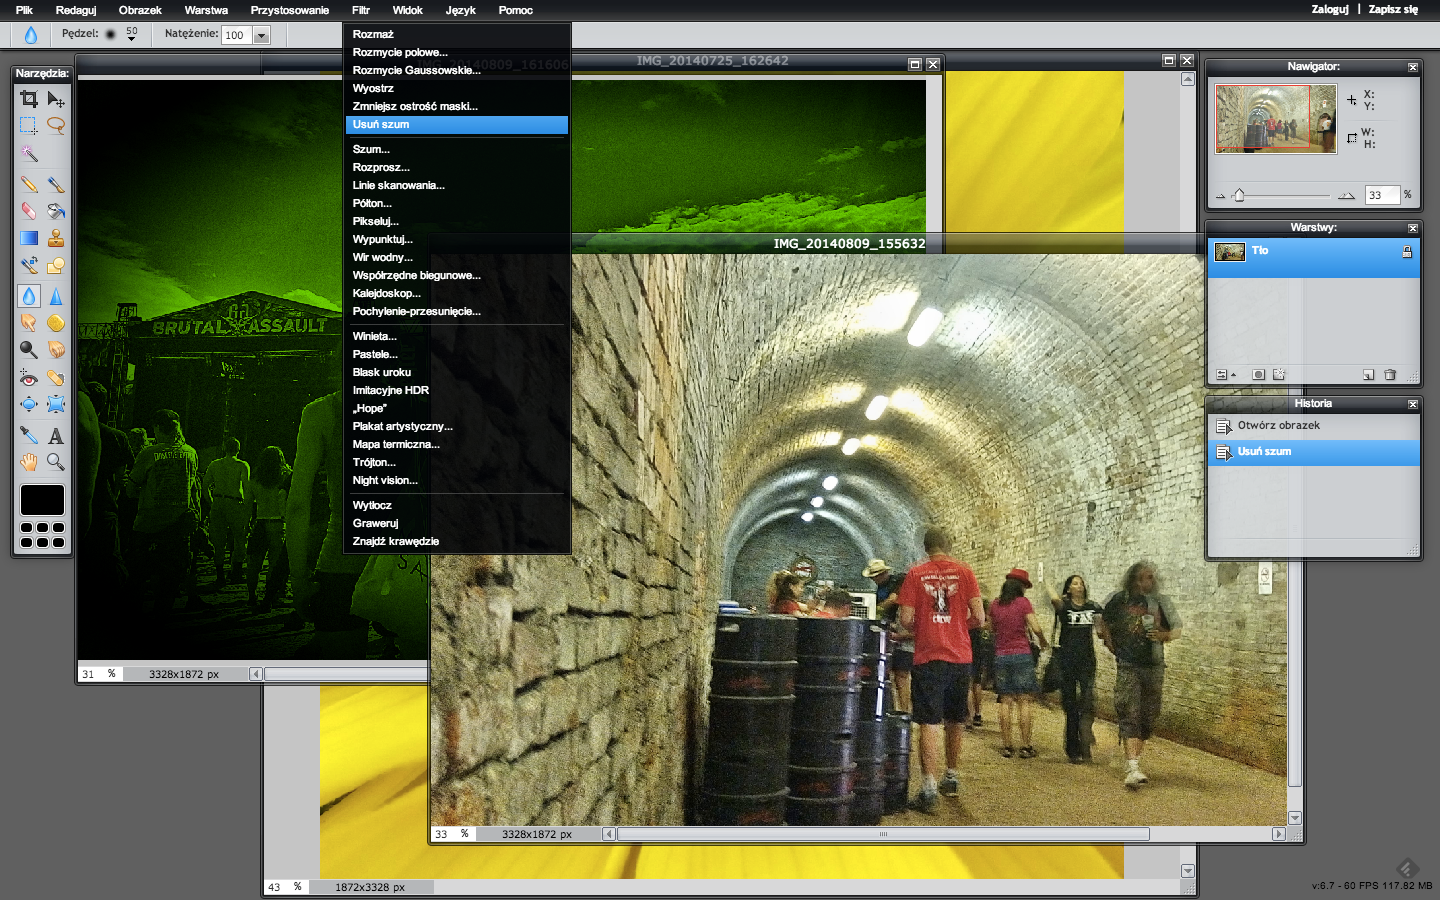Open layer styles in Warstwy panel

pos(1278,375)
